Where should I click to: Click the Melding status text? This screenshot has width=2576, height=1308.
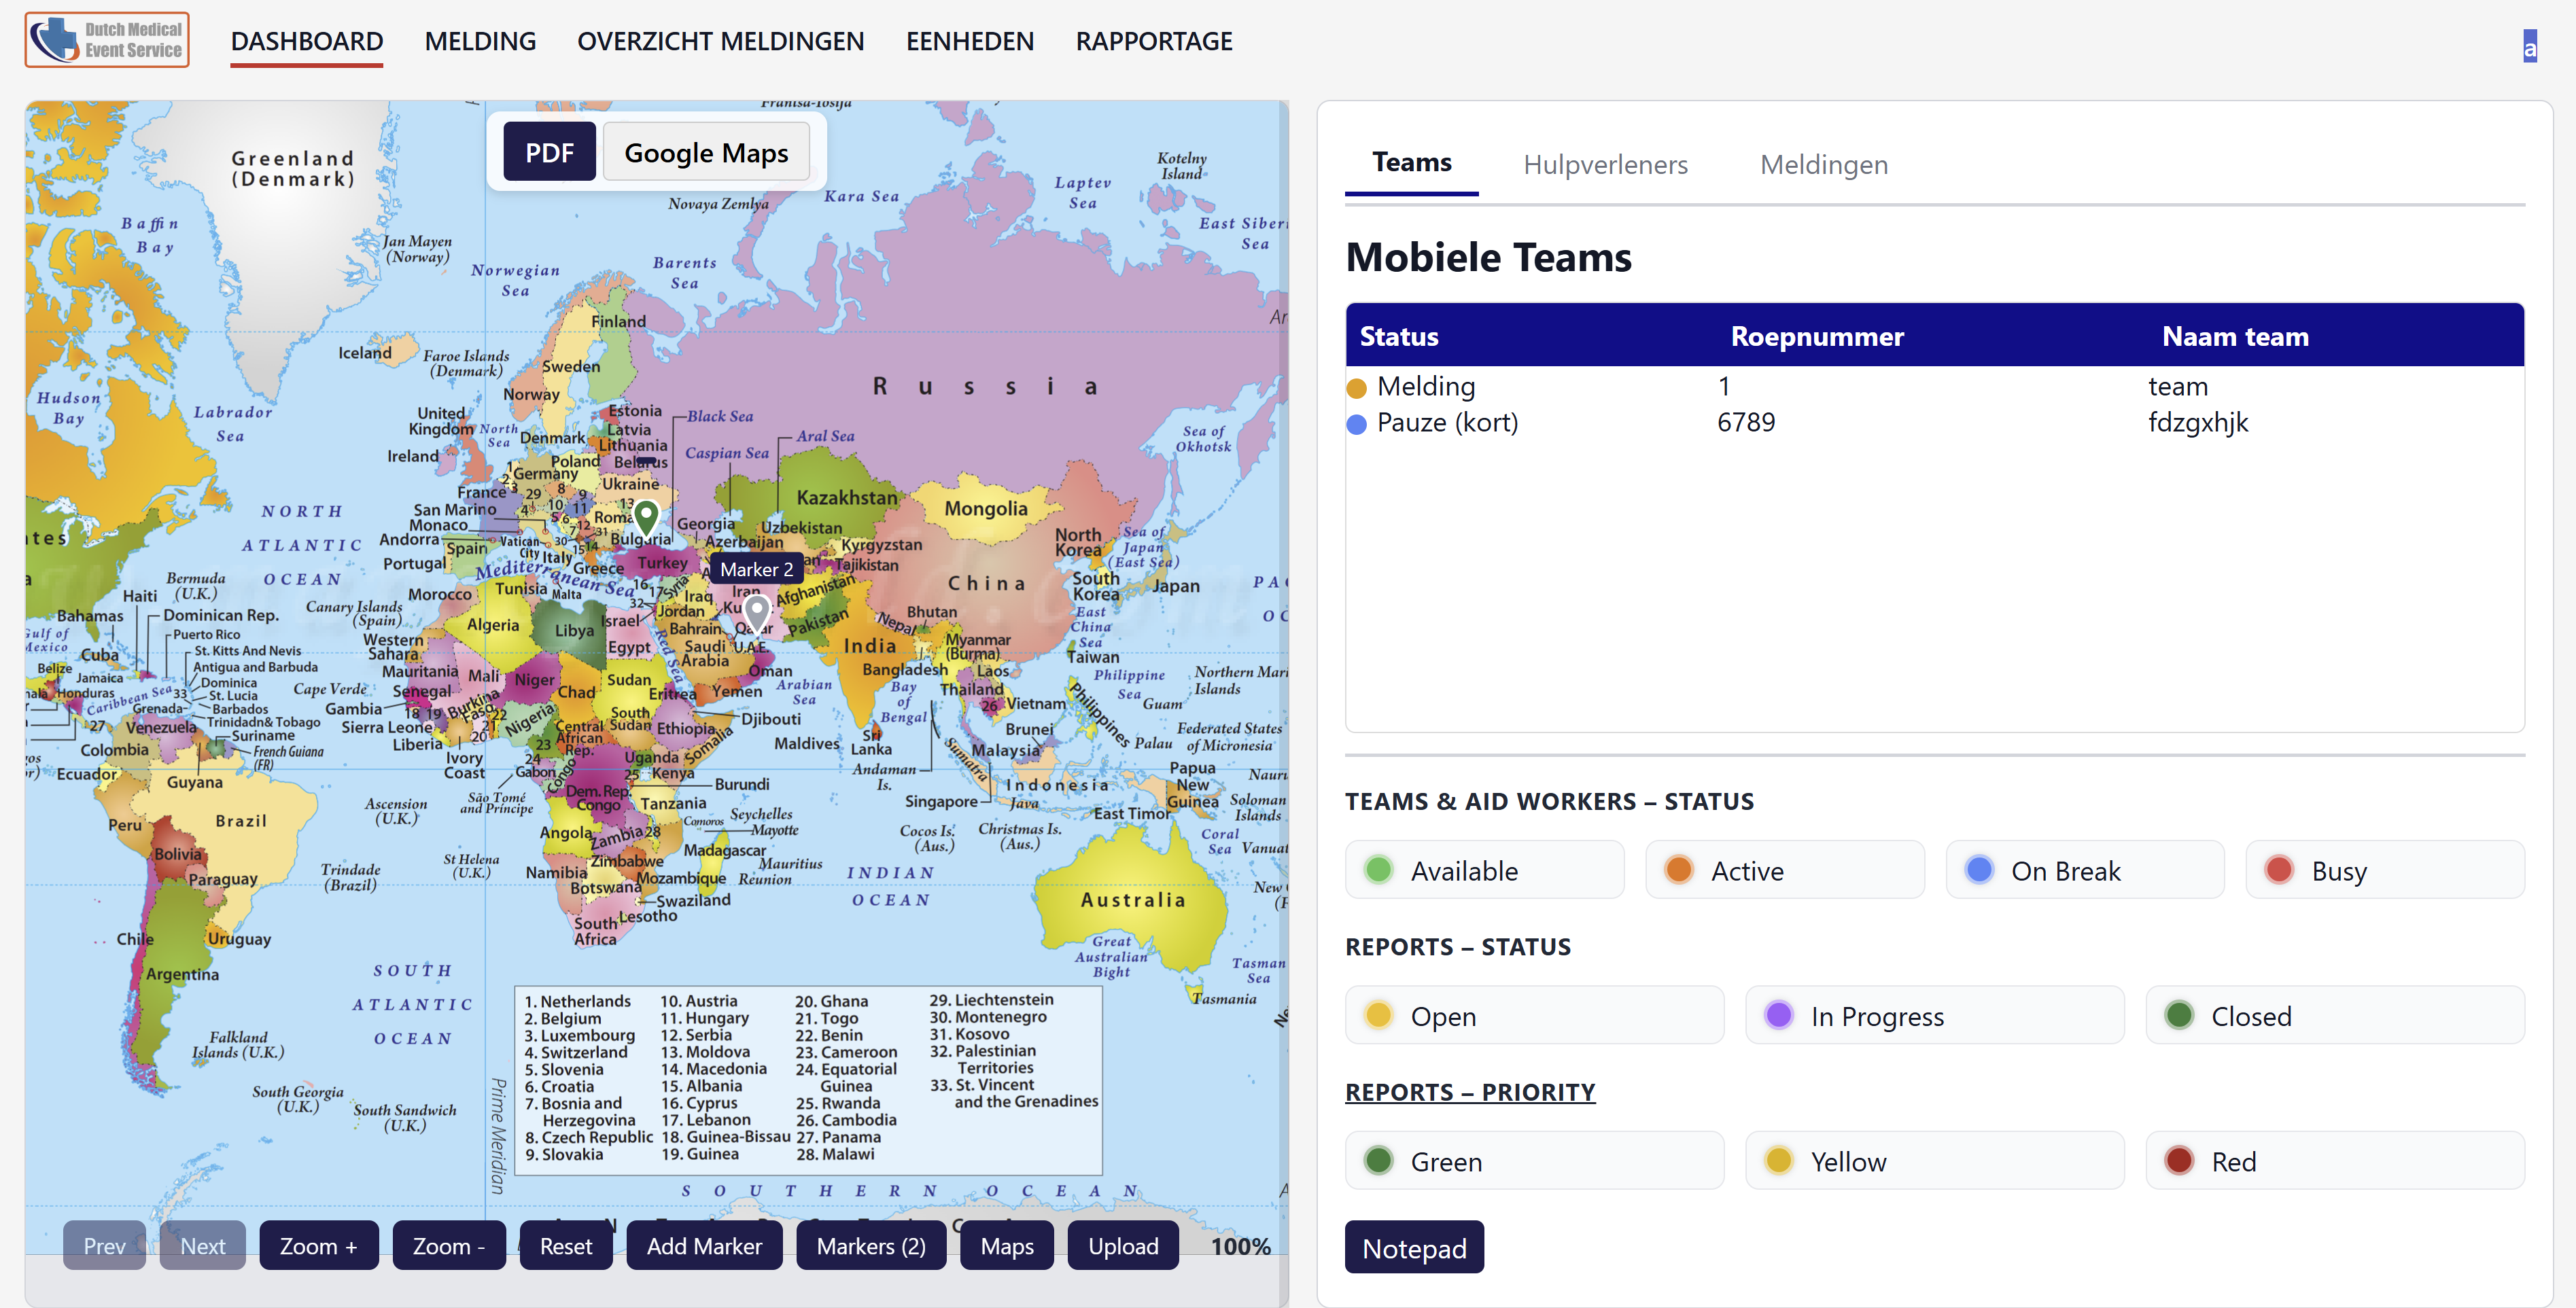(1426, 386)
